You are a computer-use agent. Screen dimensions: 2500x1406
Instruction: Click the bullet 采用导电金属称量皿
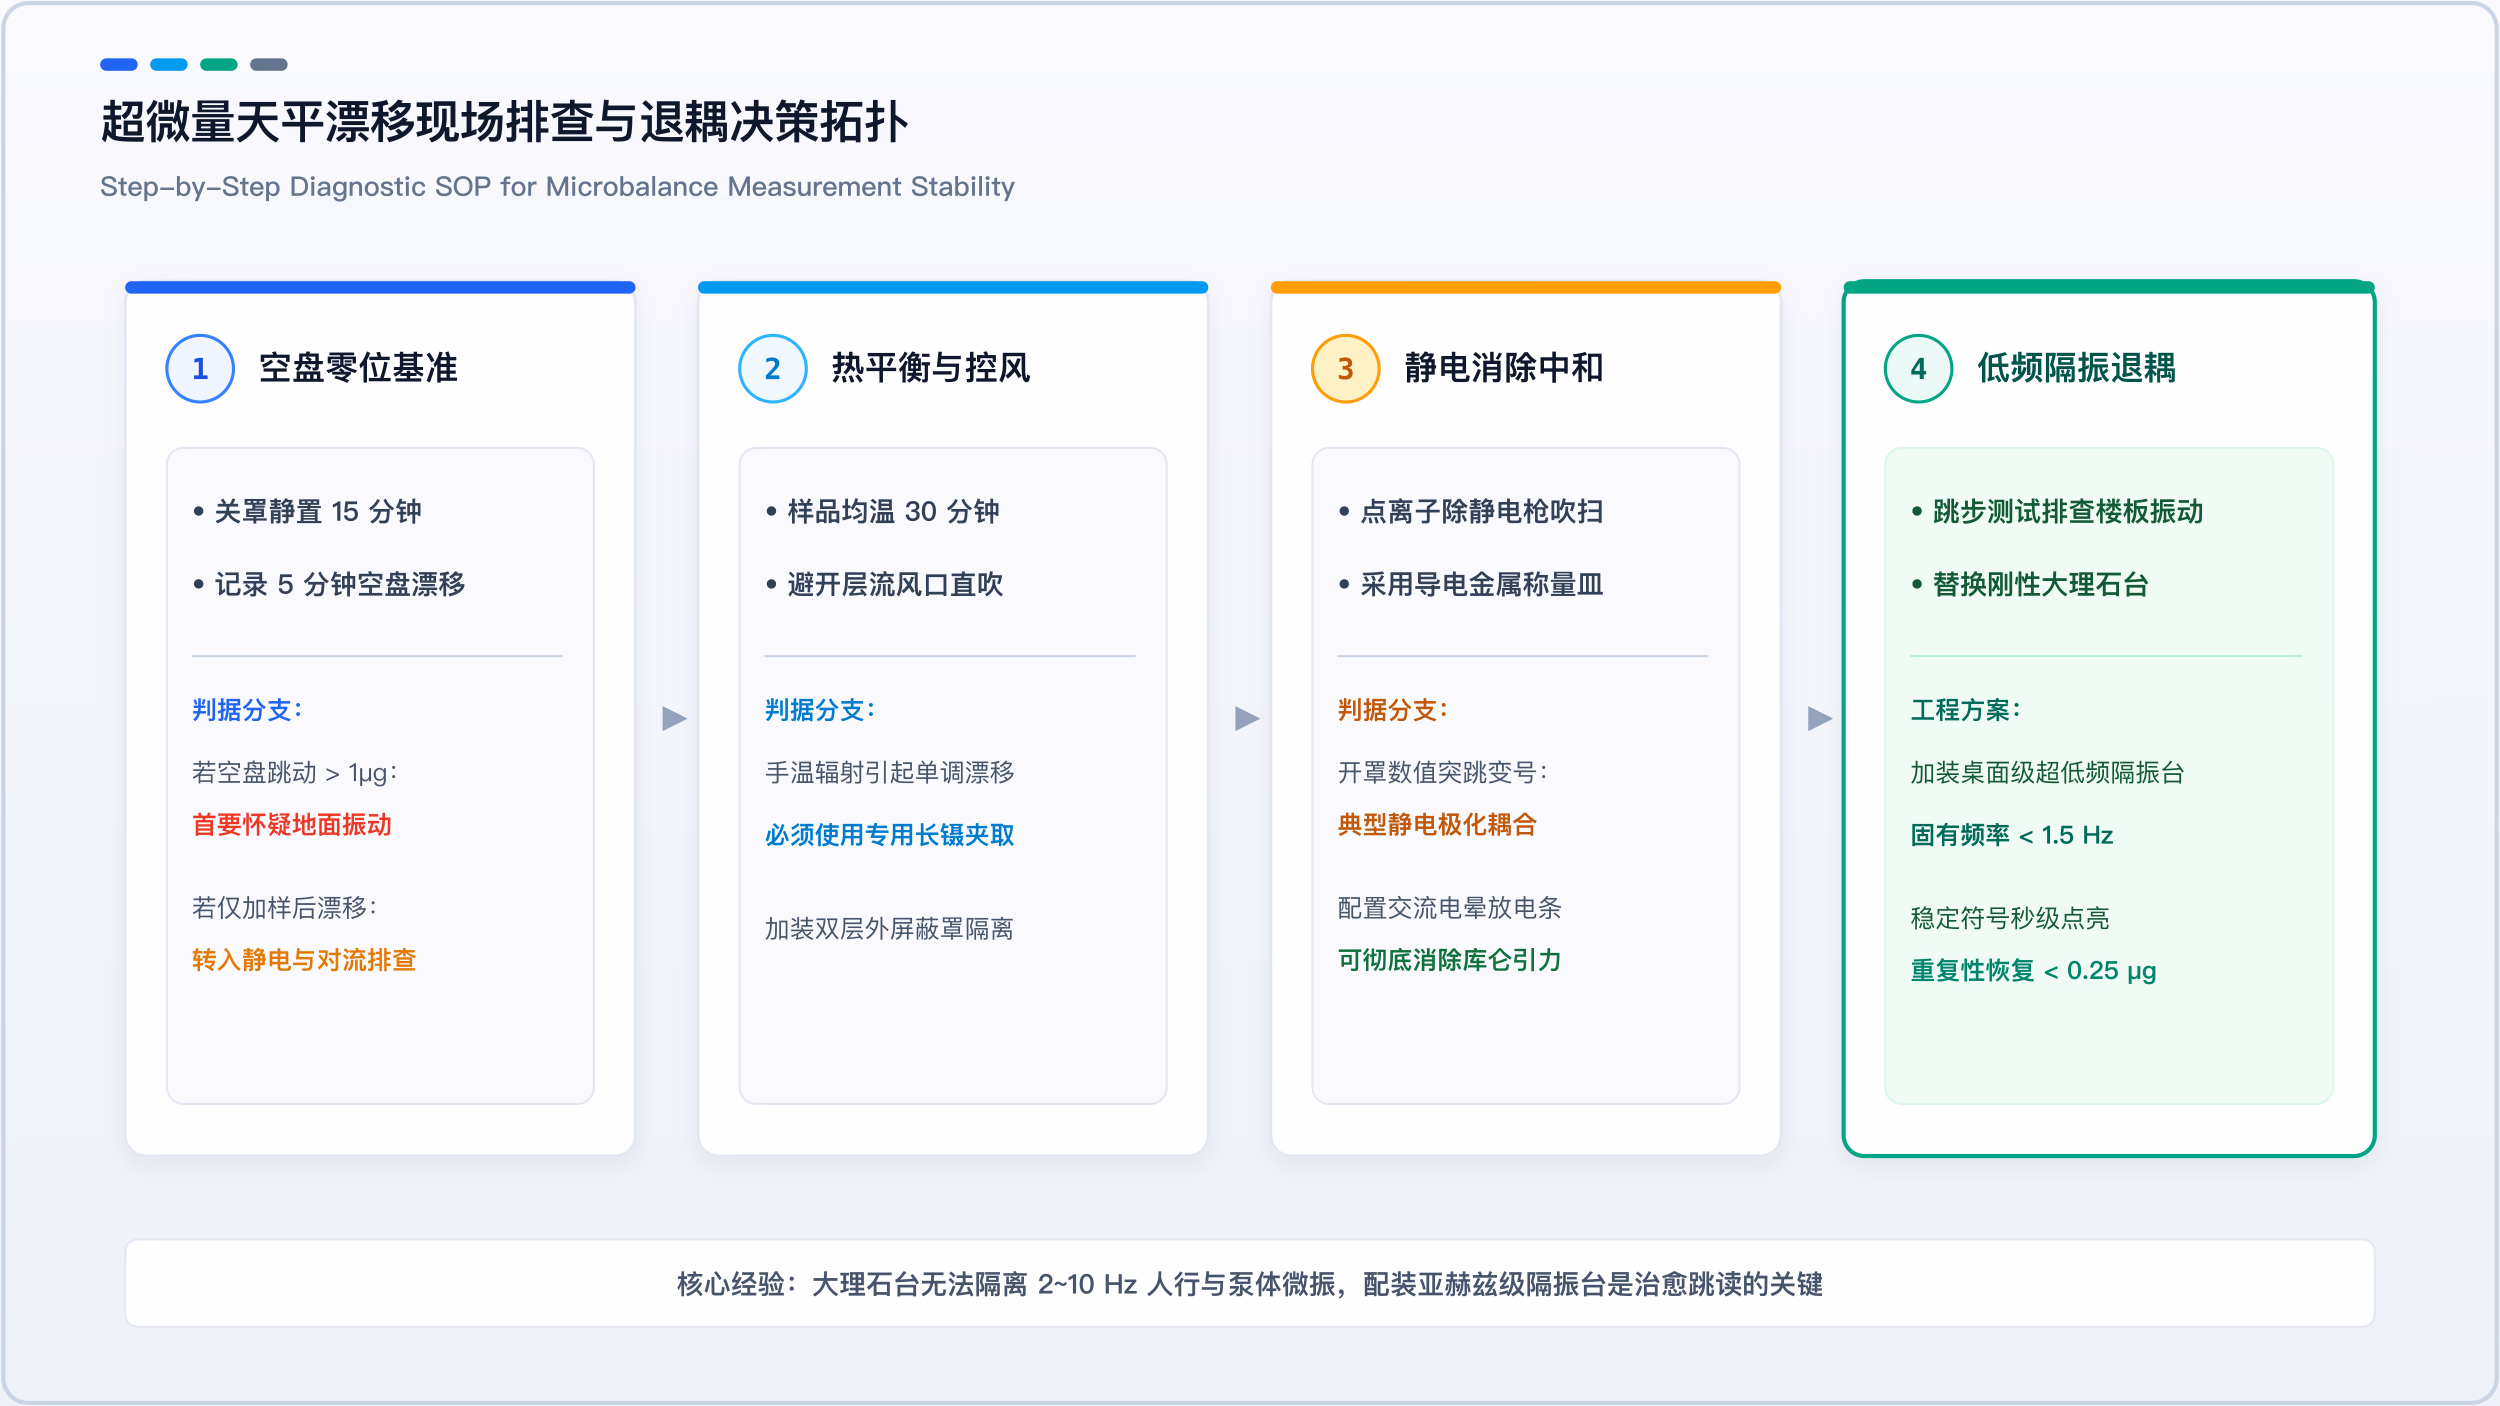point(1471,584)
